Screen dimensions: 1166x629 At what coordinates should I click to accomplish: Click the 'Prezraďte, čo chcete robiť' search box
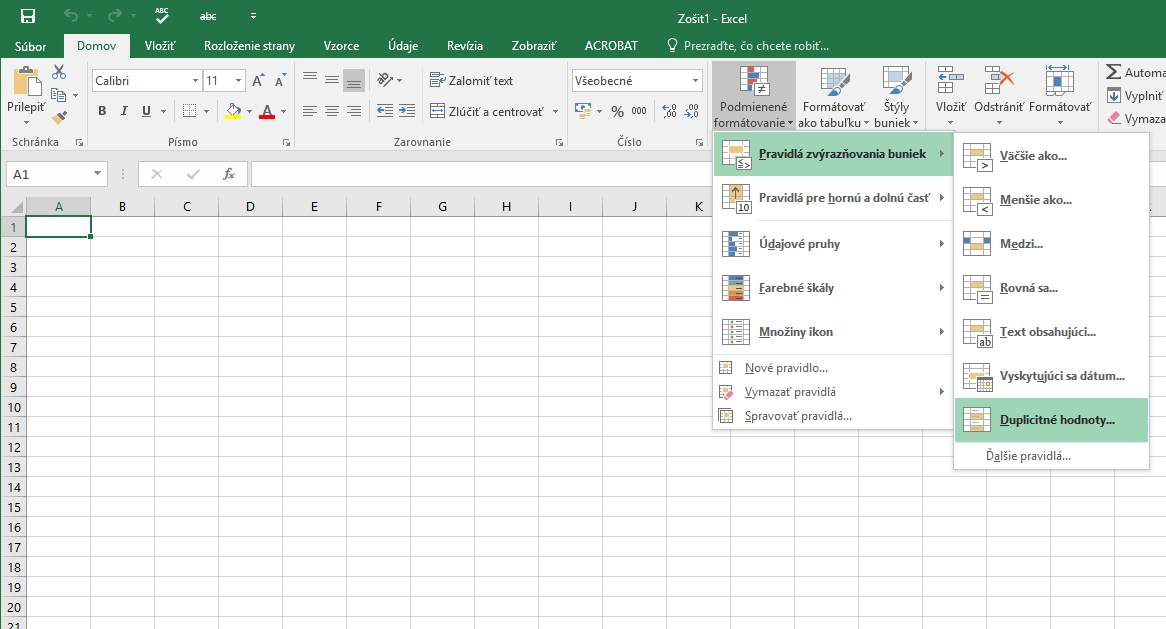755,46
